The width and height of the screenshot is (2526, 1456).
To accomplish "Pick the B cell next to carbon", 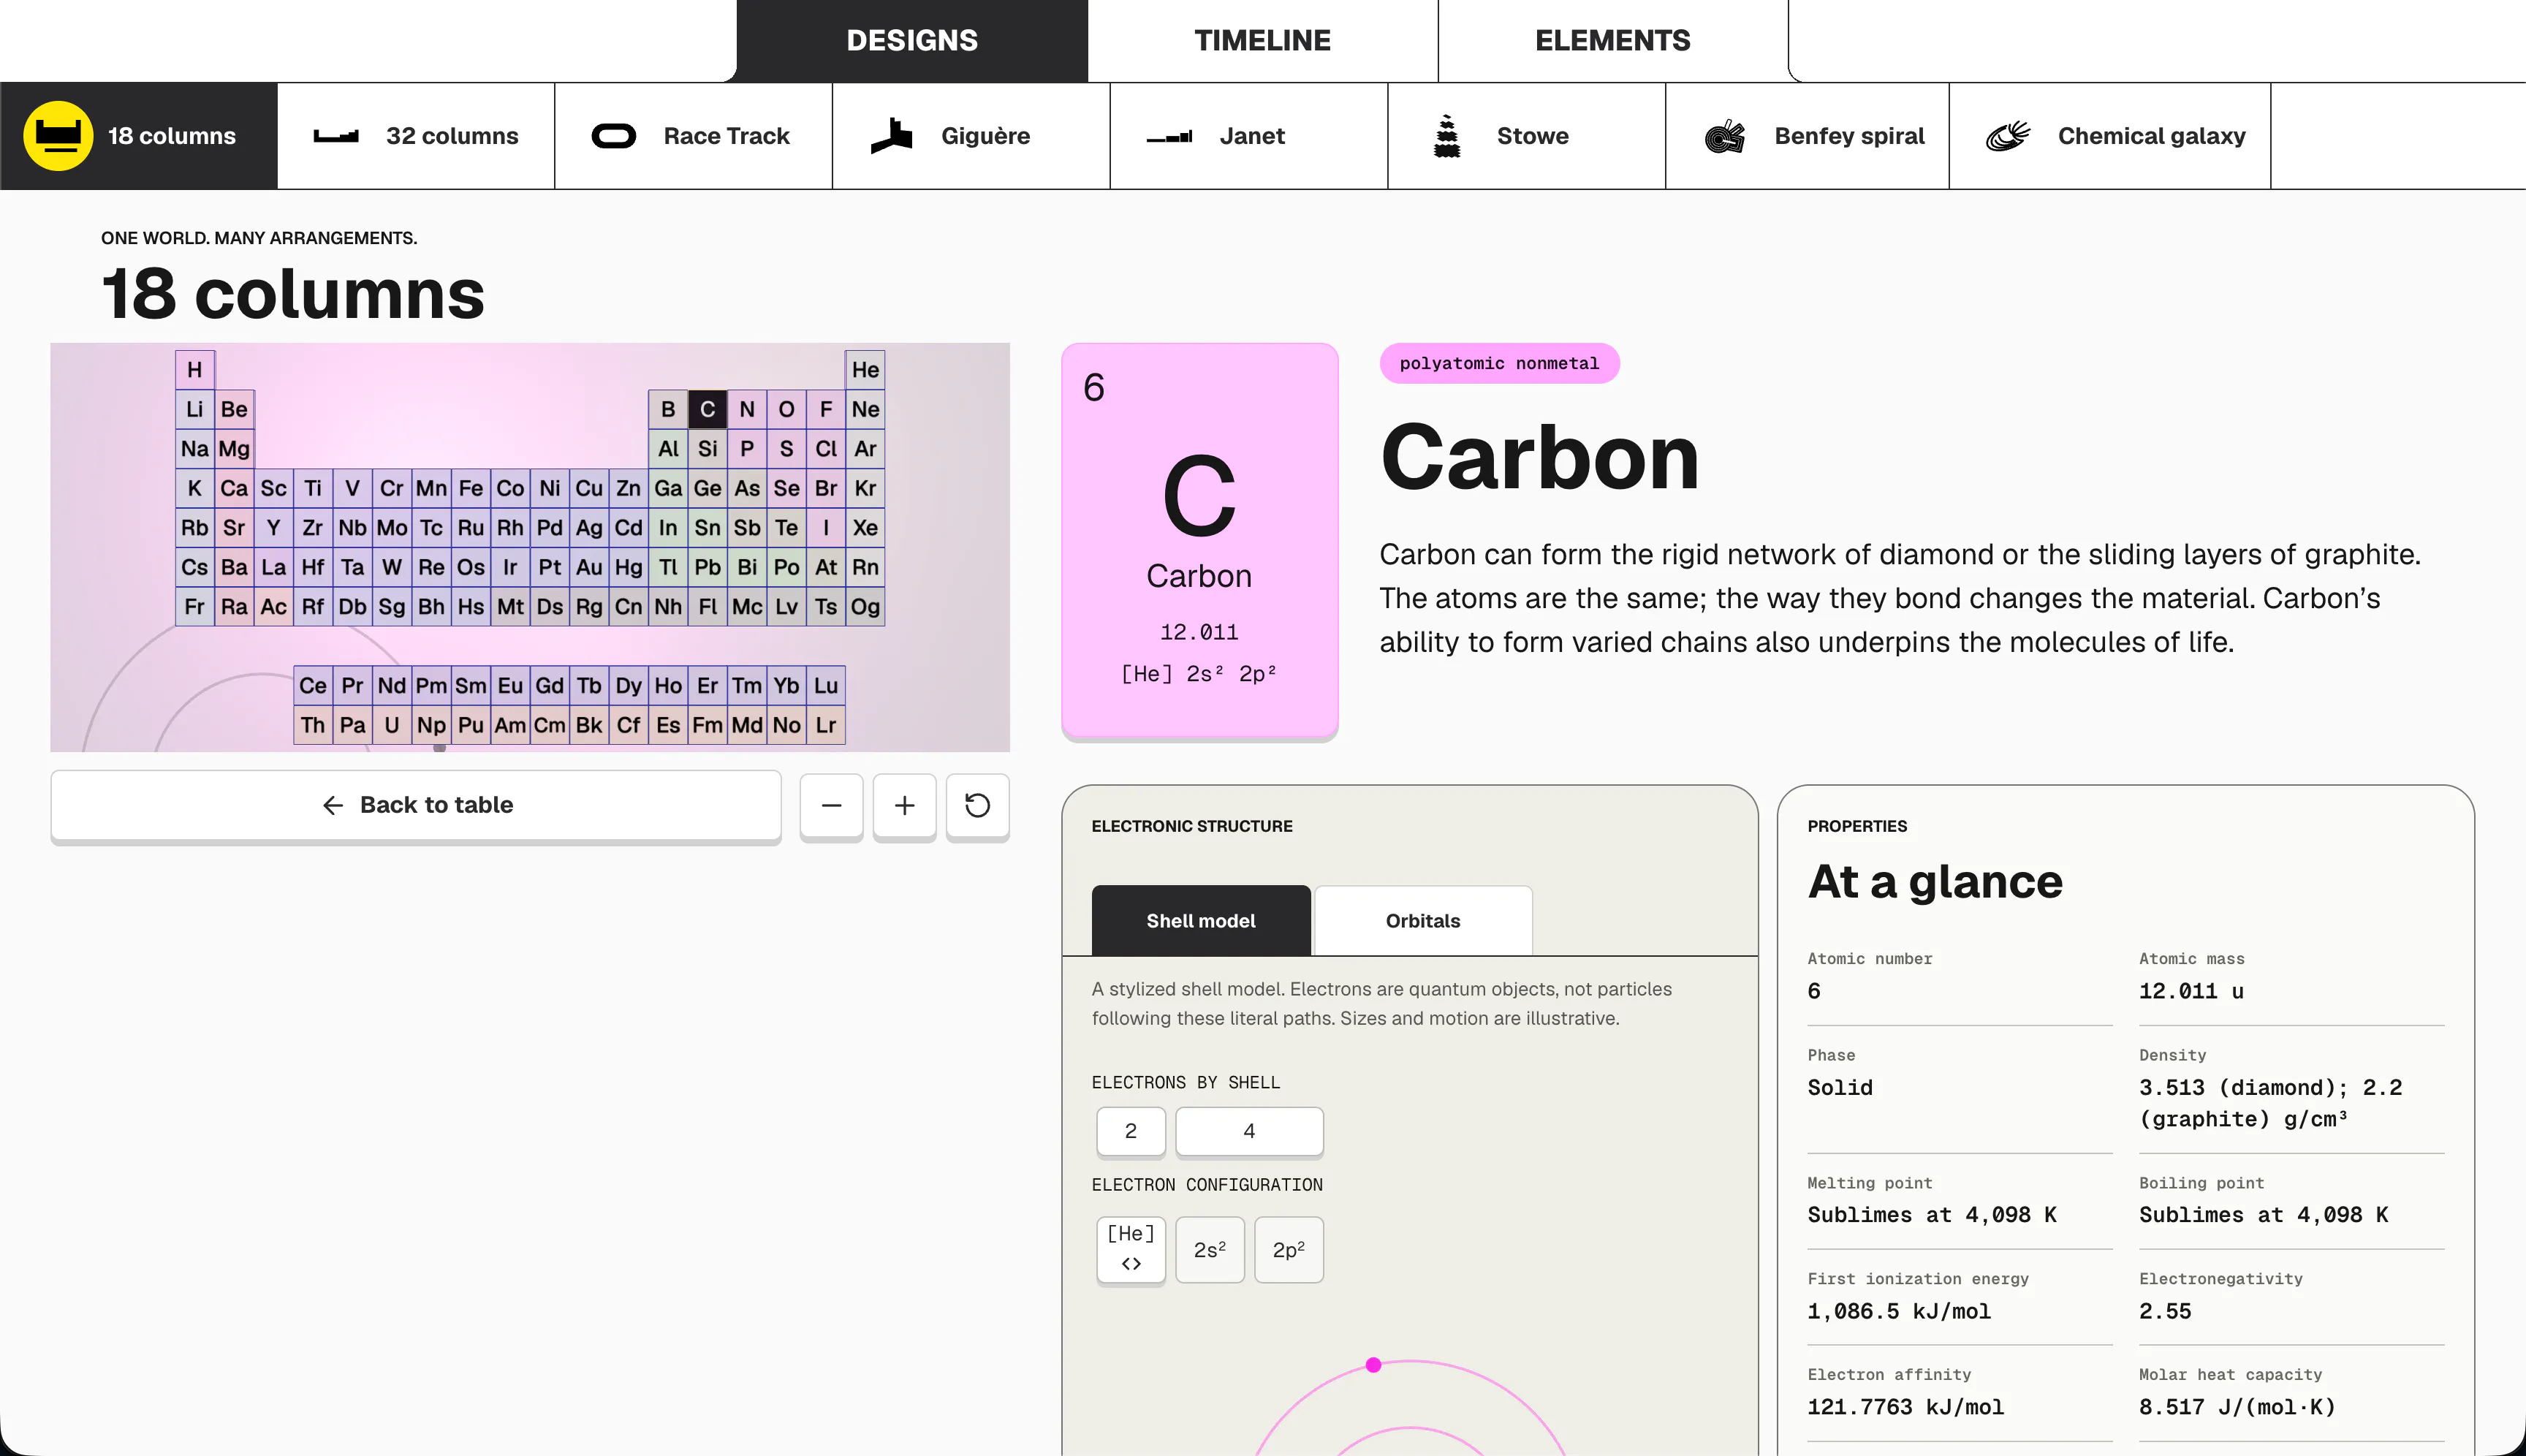I will (668, 409).
